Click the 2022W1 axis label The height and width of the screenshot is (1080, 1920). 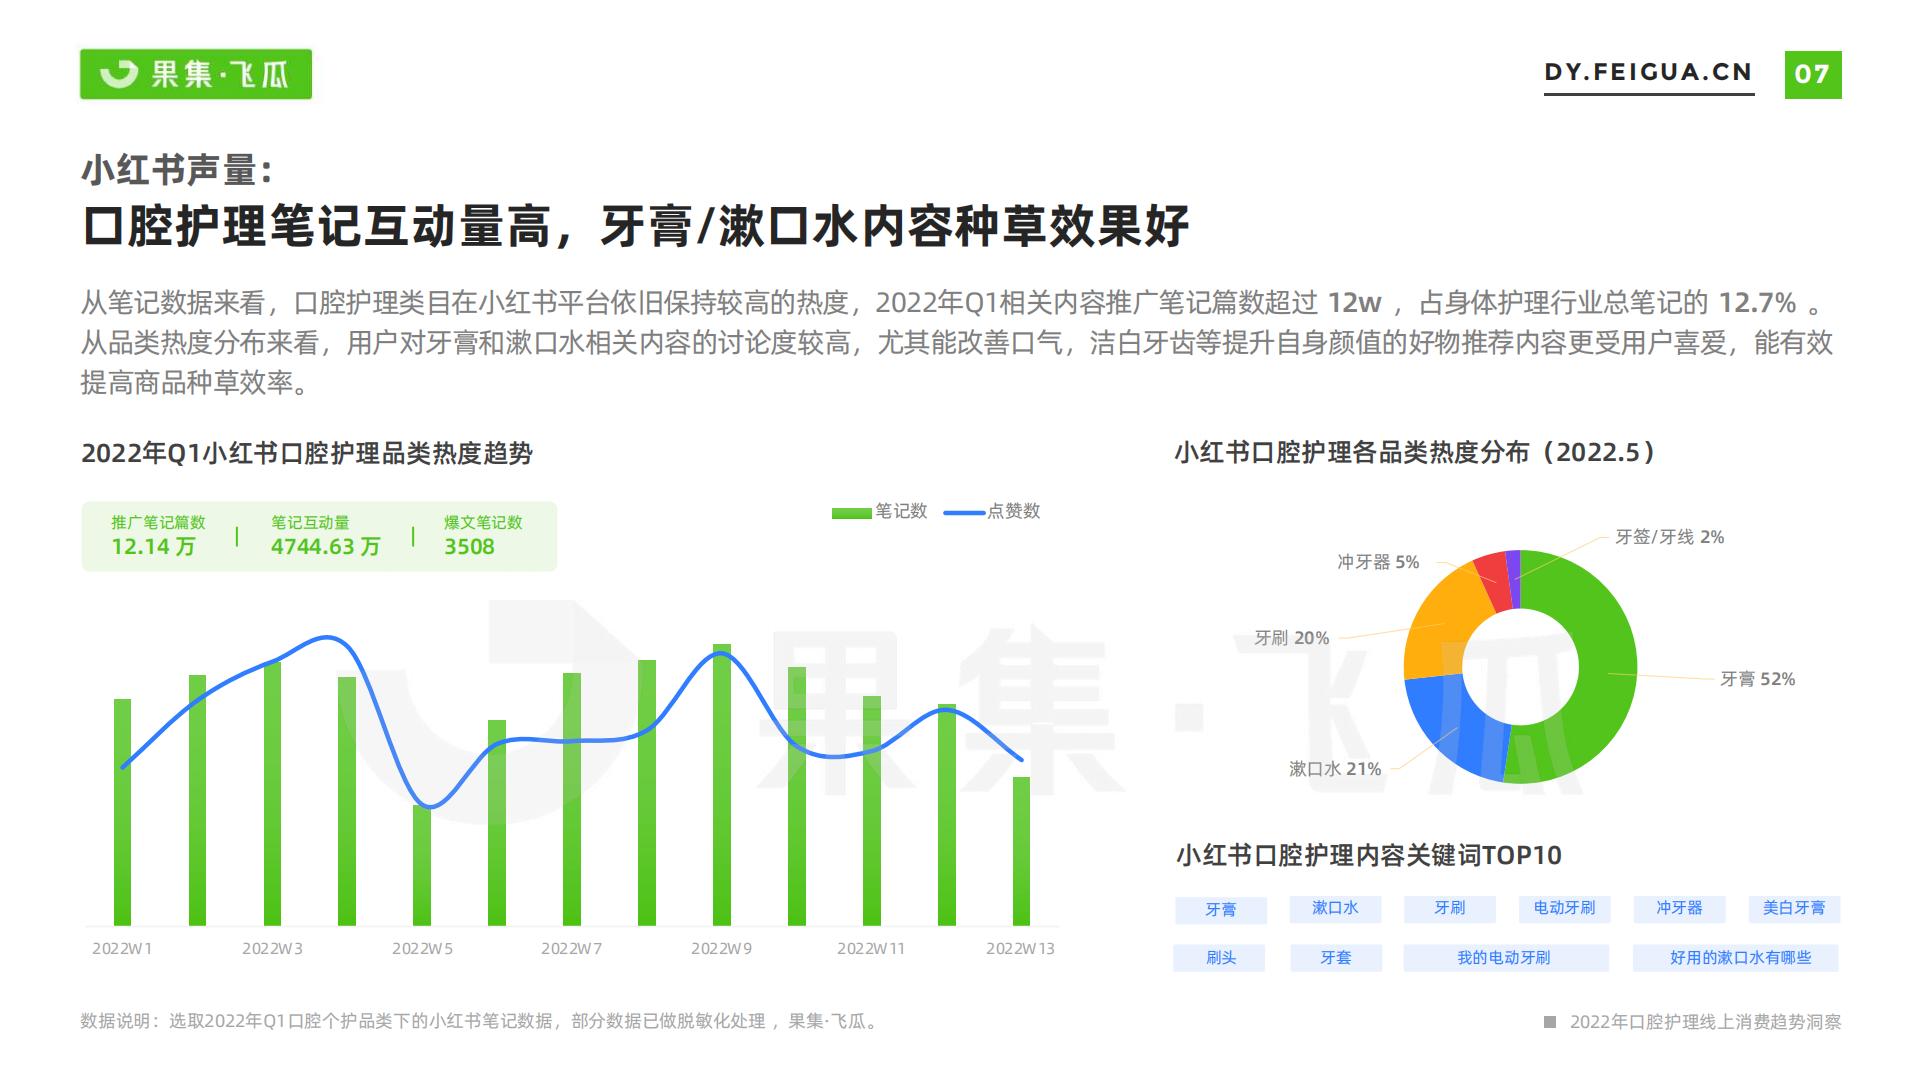[122, 948]
